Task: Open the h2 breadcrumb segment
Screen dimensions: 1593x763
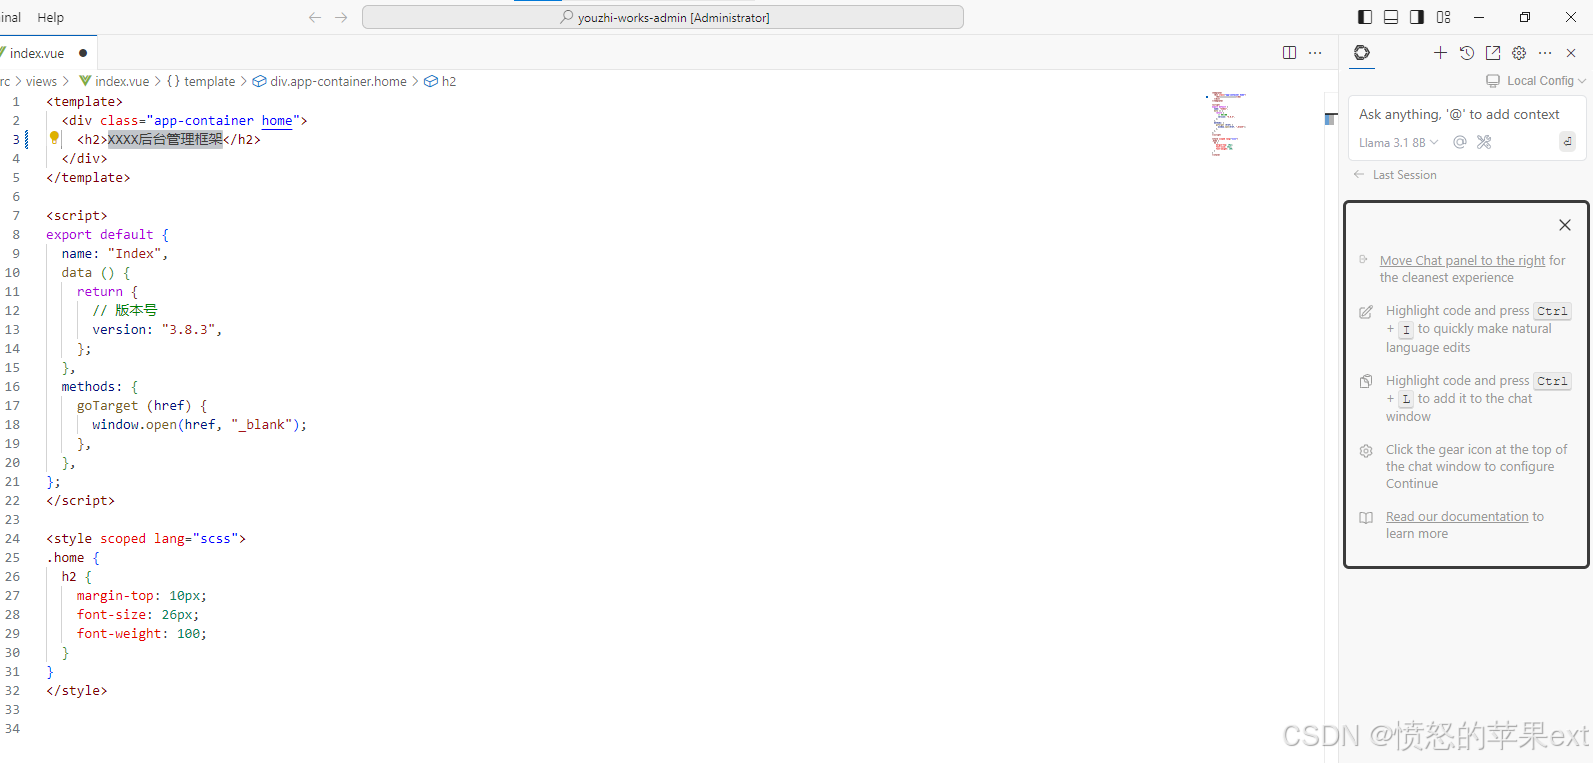Action: [440, 82]
